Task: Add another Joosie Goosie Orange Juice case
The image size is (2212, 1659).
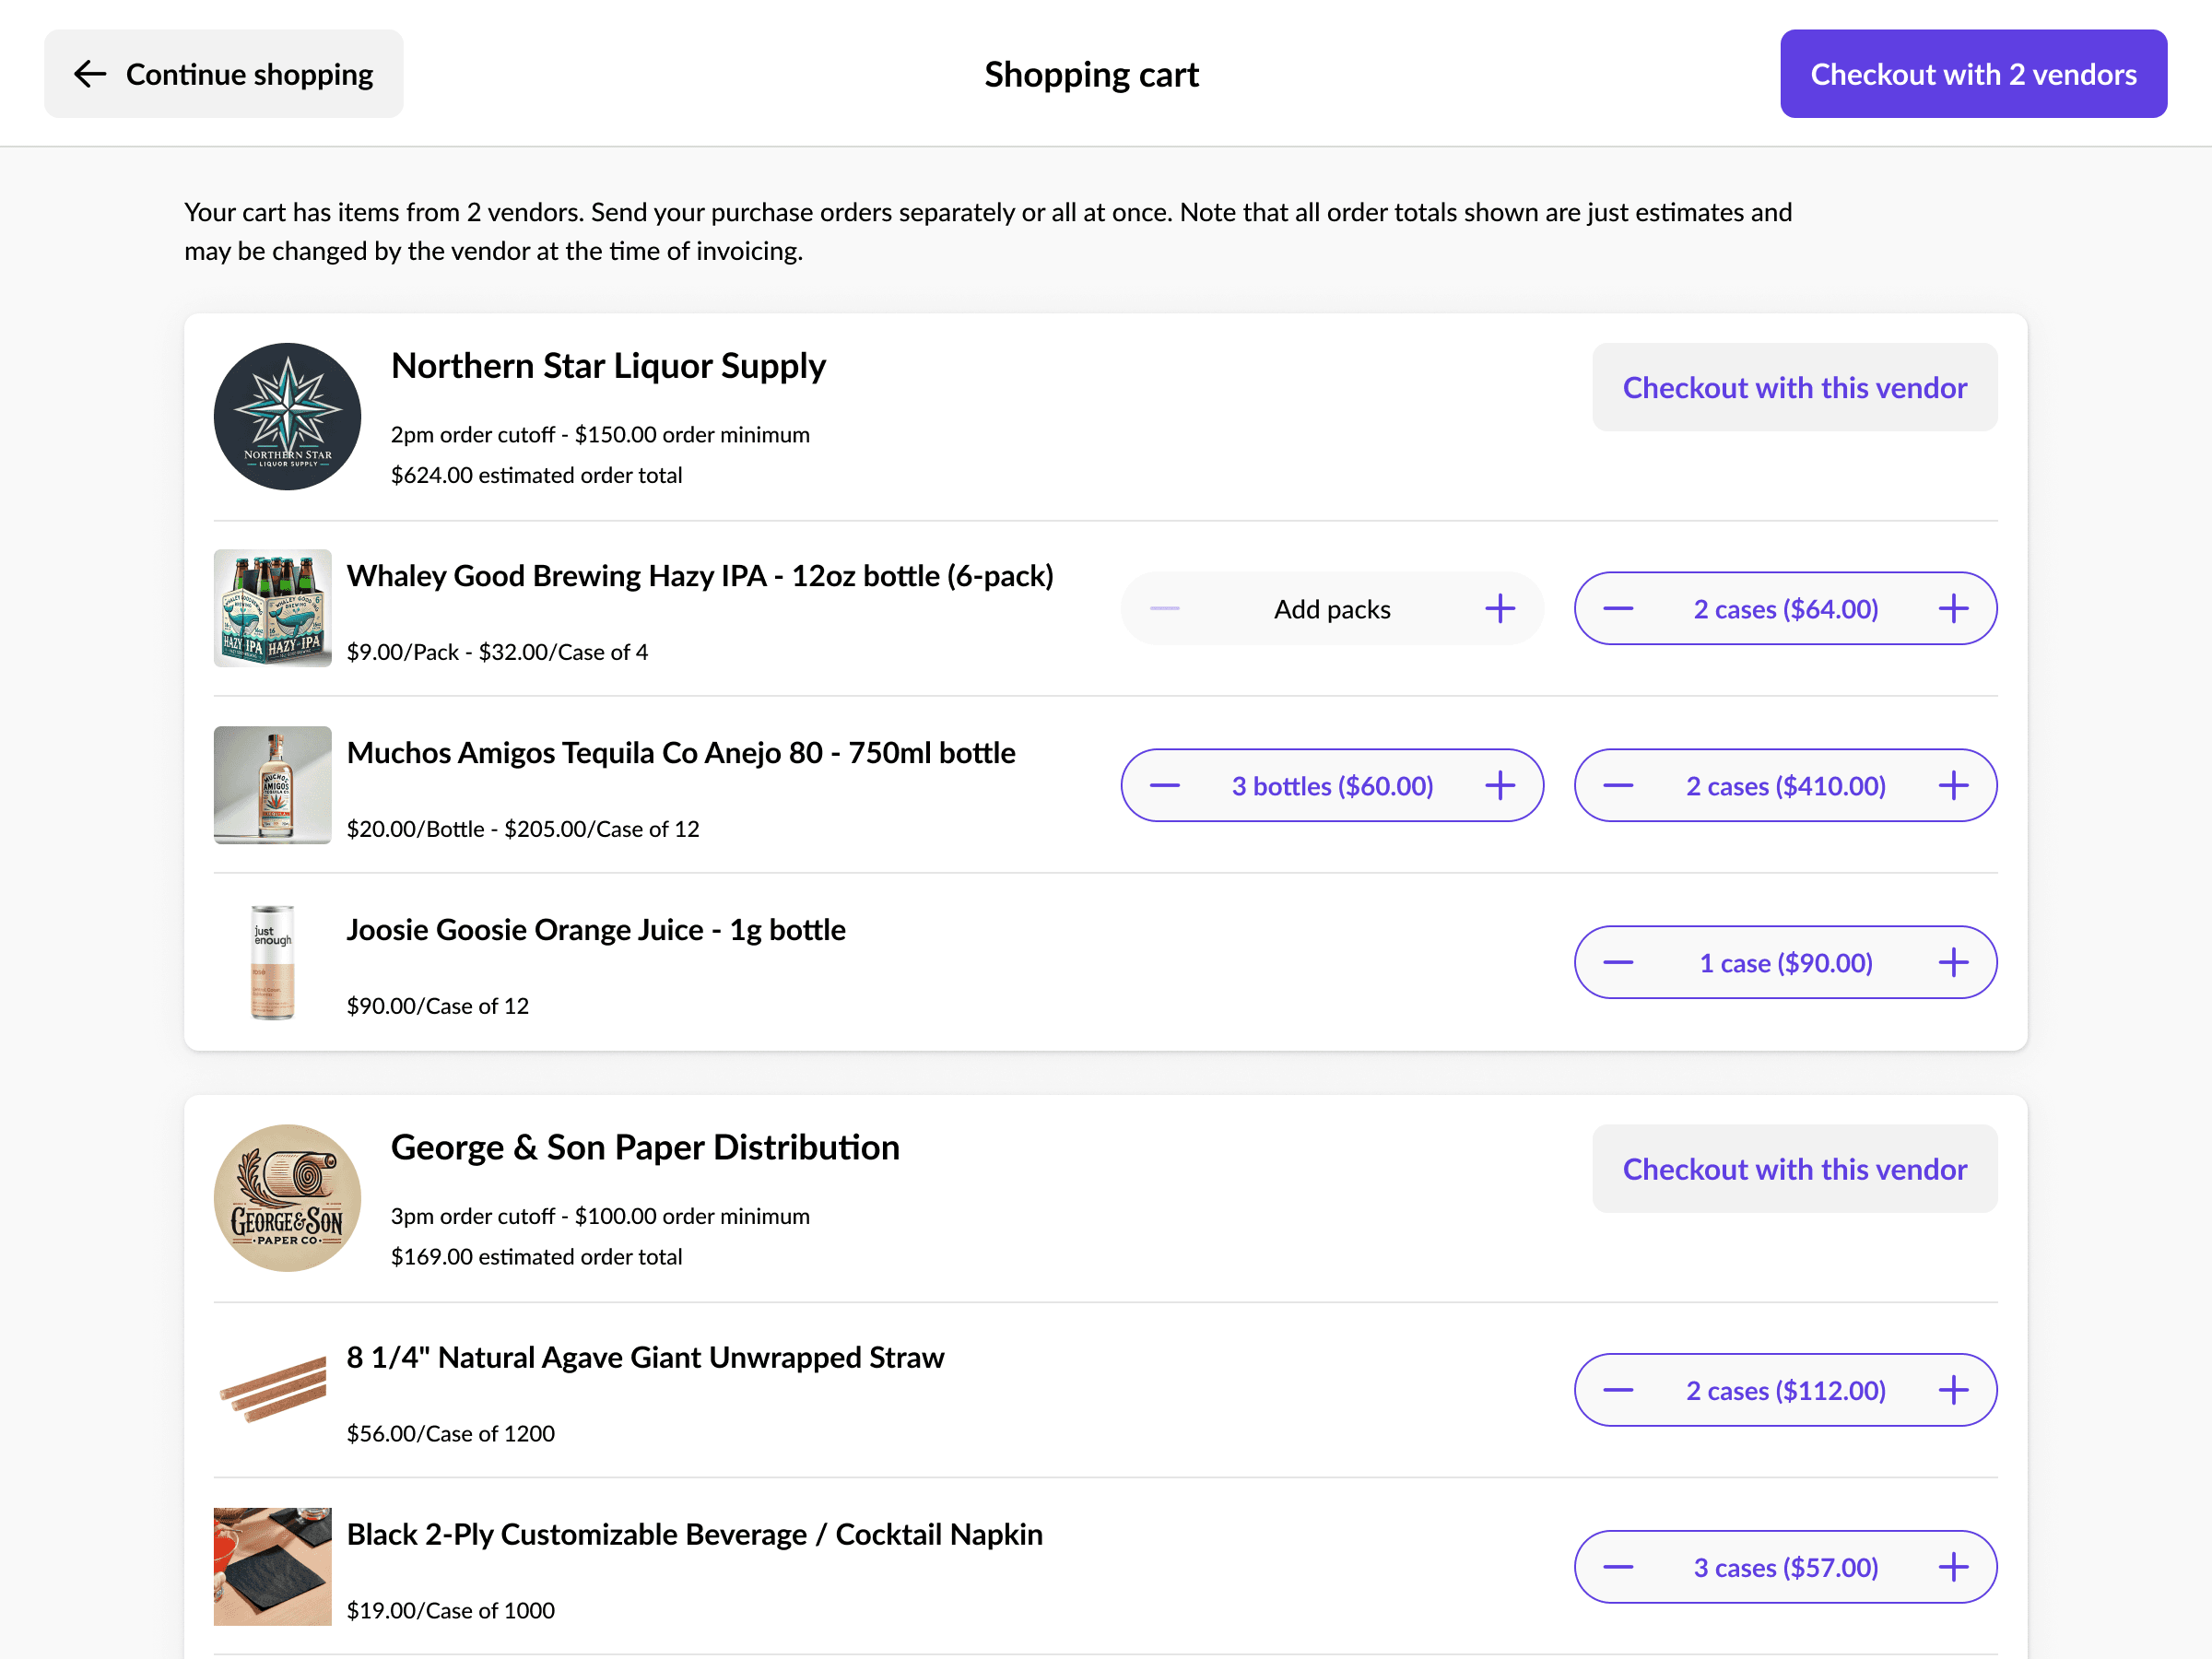Action: pos(1952,962)
